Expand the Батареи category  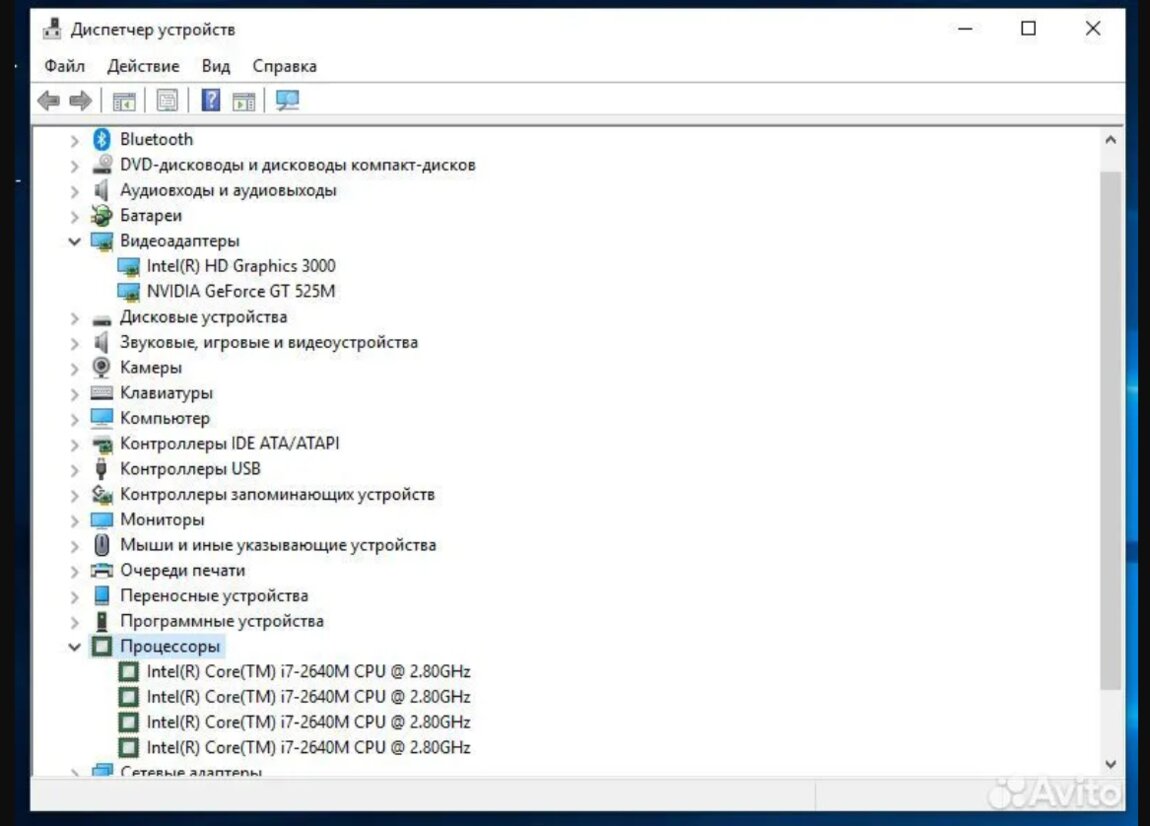coord(74,216)
